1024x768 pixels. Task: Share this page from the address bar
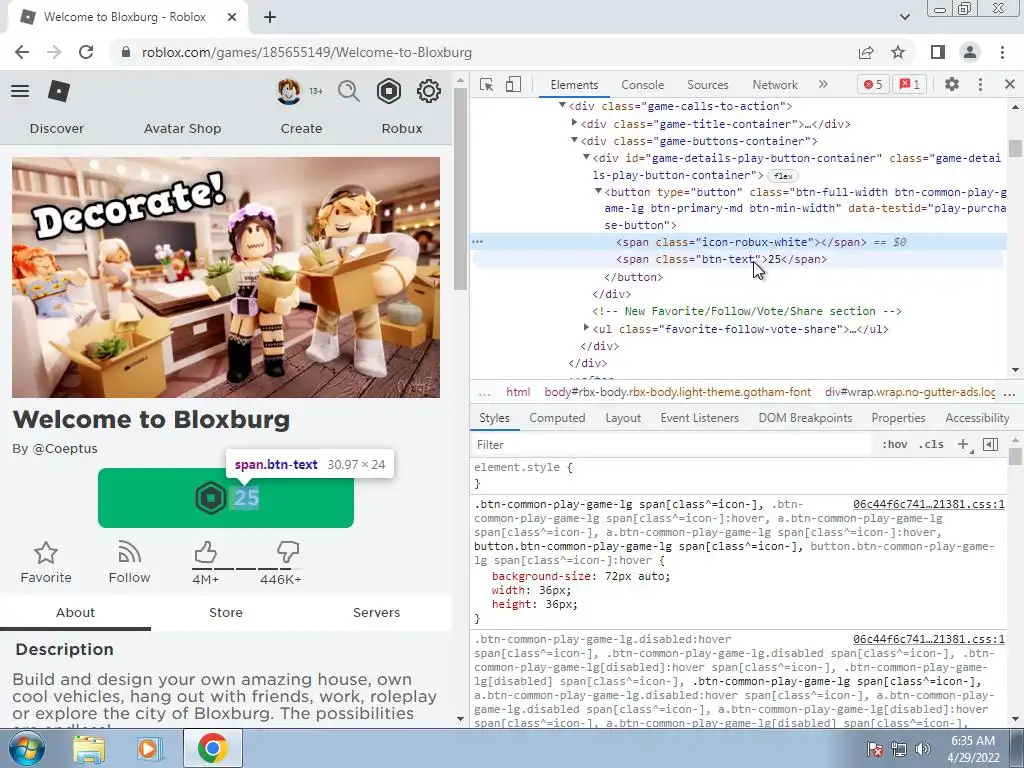tap(866, 52)
